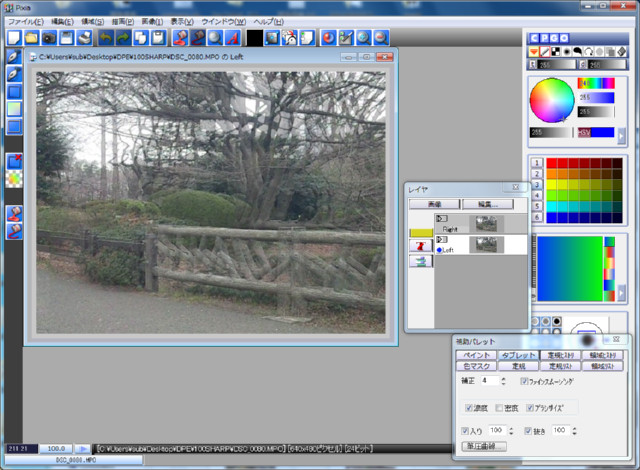Click the filter image icon next to black box
The image size is (640, 470).
[x=272, y=38]
